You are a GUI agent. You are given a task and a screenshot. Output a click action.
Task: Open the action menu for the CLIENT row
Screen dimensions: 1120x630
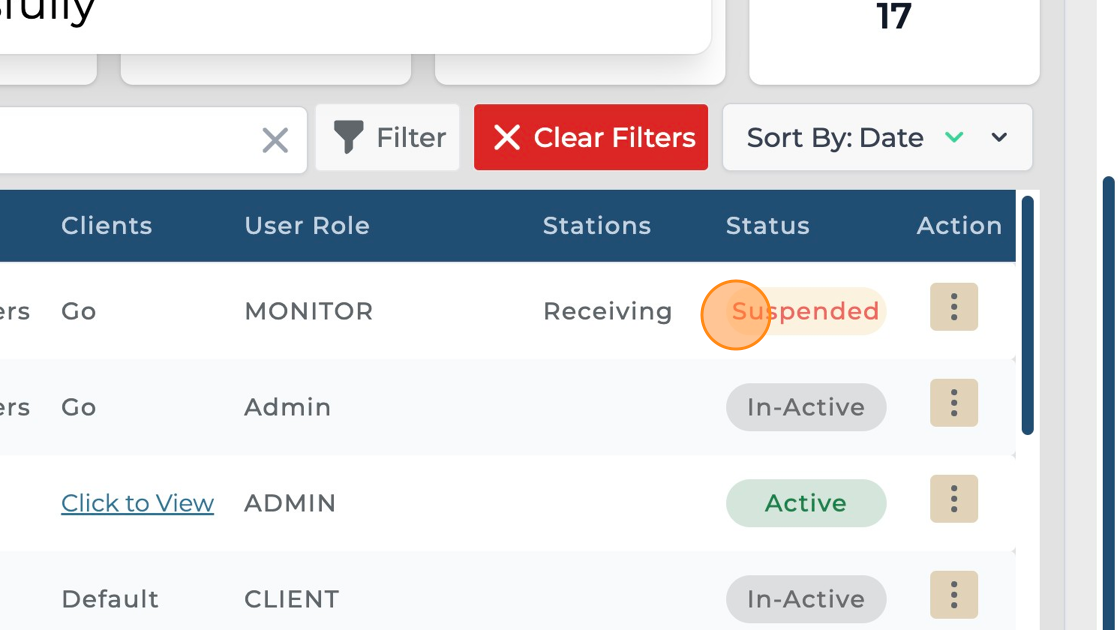[954, 595]
